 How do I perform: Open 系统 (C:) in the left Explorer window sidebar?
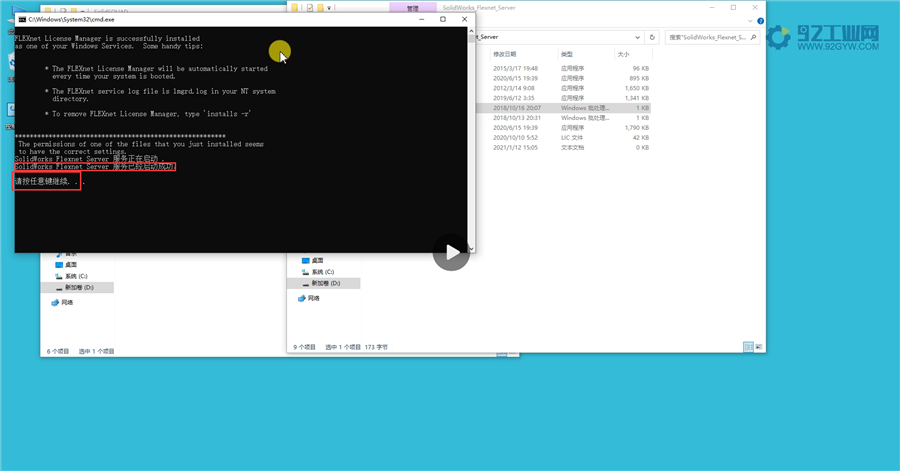click(x=71, y=276)
